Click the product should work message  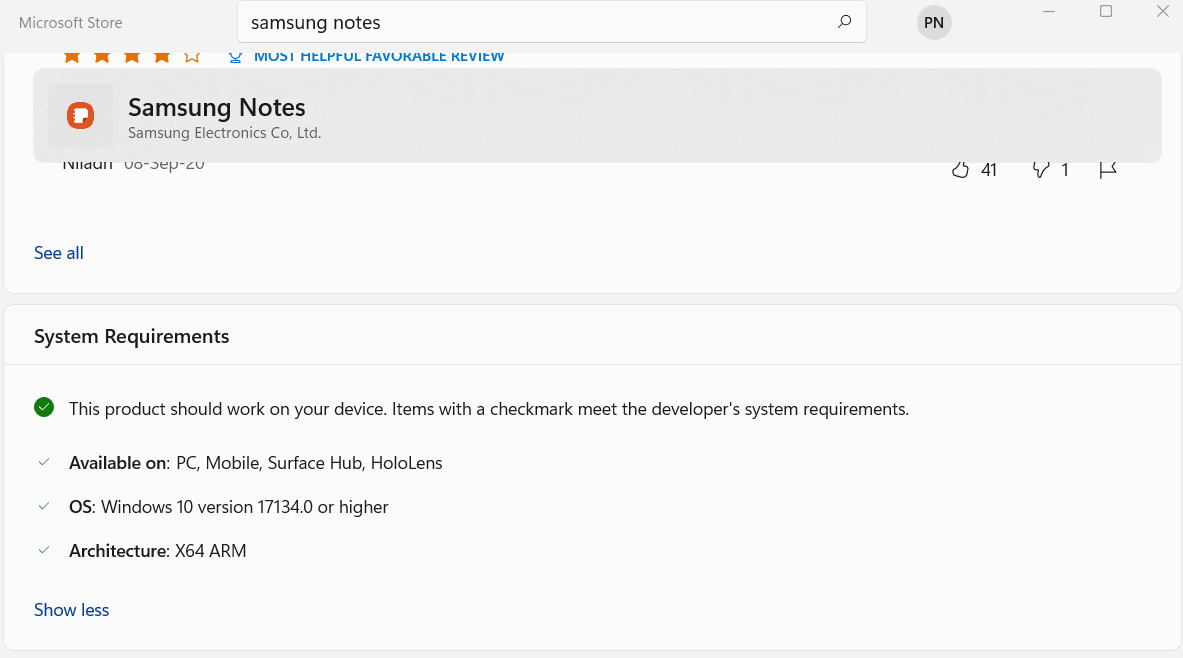[489, 409]
